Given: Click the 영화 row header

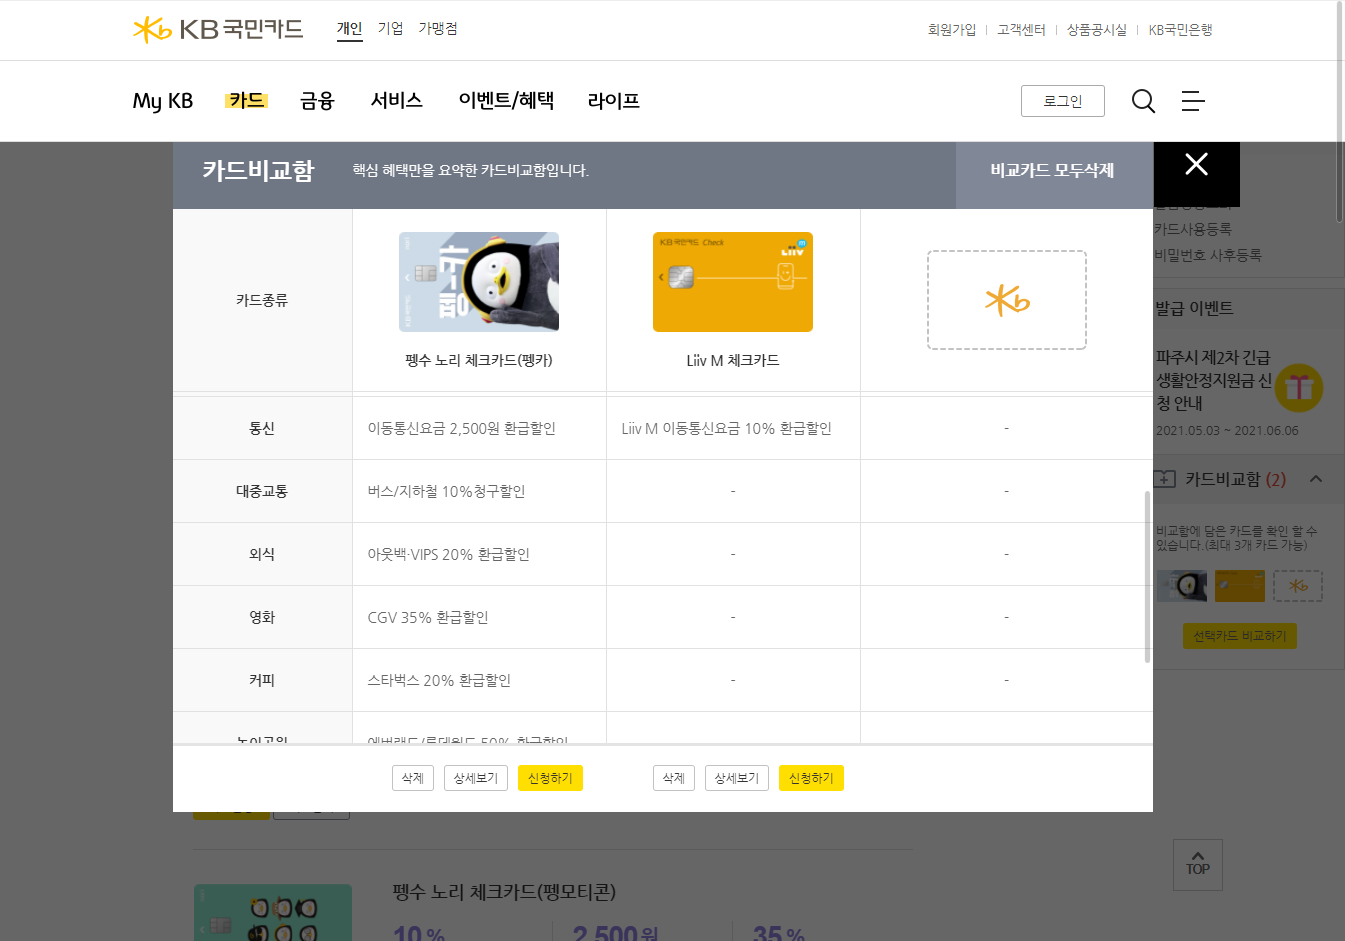Looking at the screenshot, I should [262, 617].
